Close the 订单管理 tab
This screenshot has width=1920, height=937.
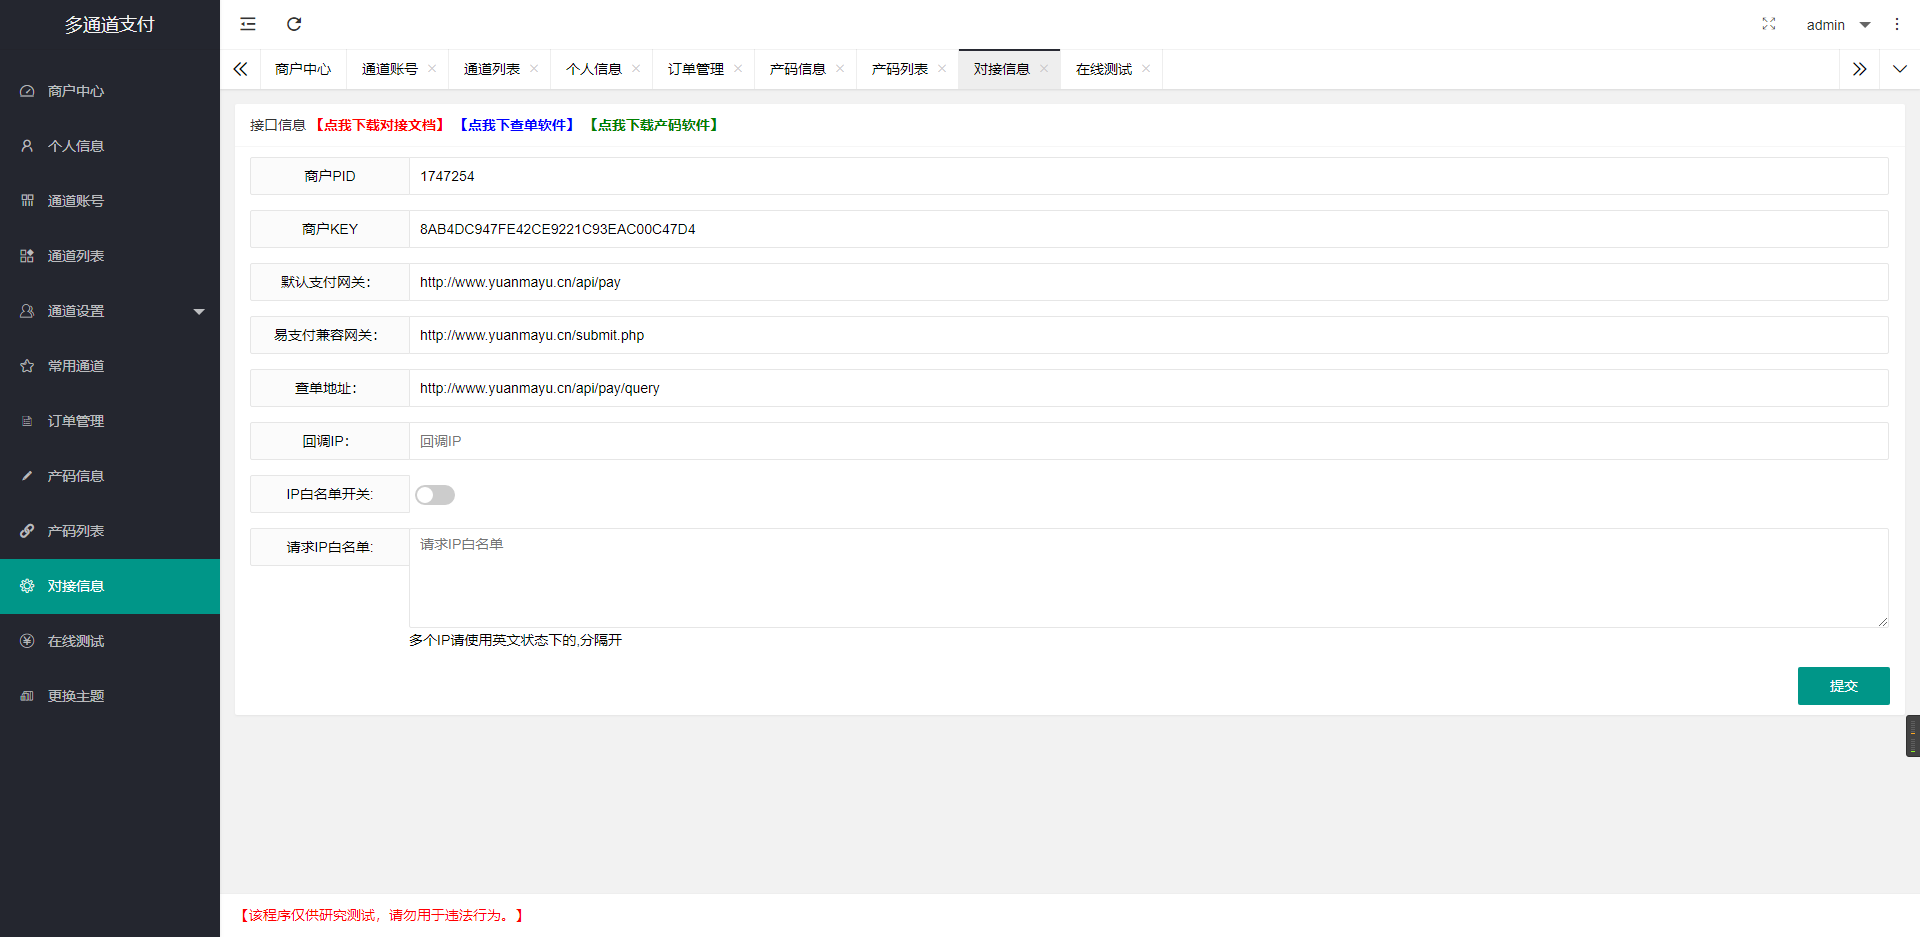pos(738,69)
